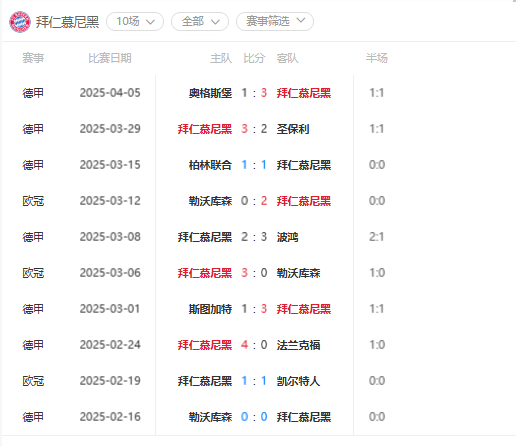The width and height of the screenshot is (516, 447).
Task: Click the 凯尔特人 team name
Action: tap(298, 381)
